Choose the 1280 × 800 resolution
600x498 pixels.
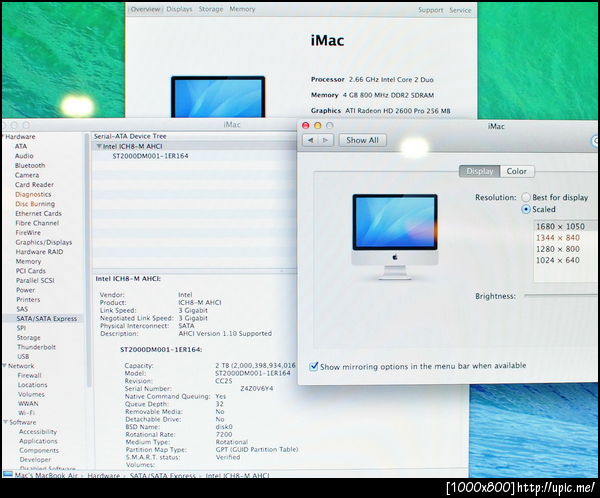(558, 249)
